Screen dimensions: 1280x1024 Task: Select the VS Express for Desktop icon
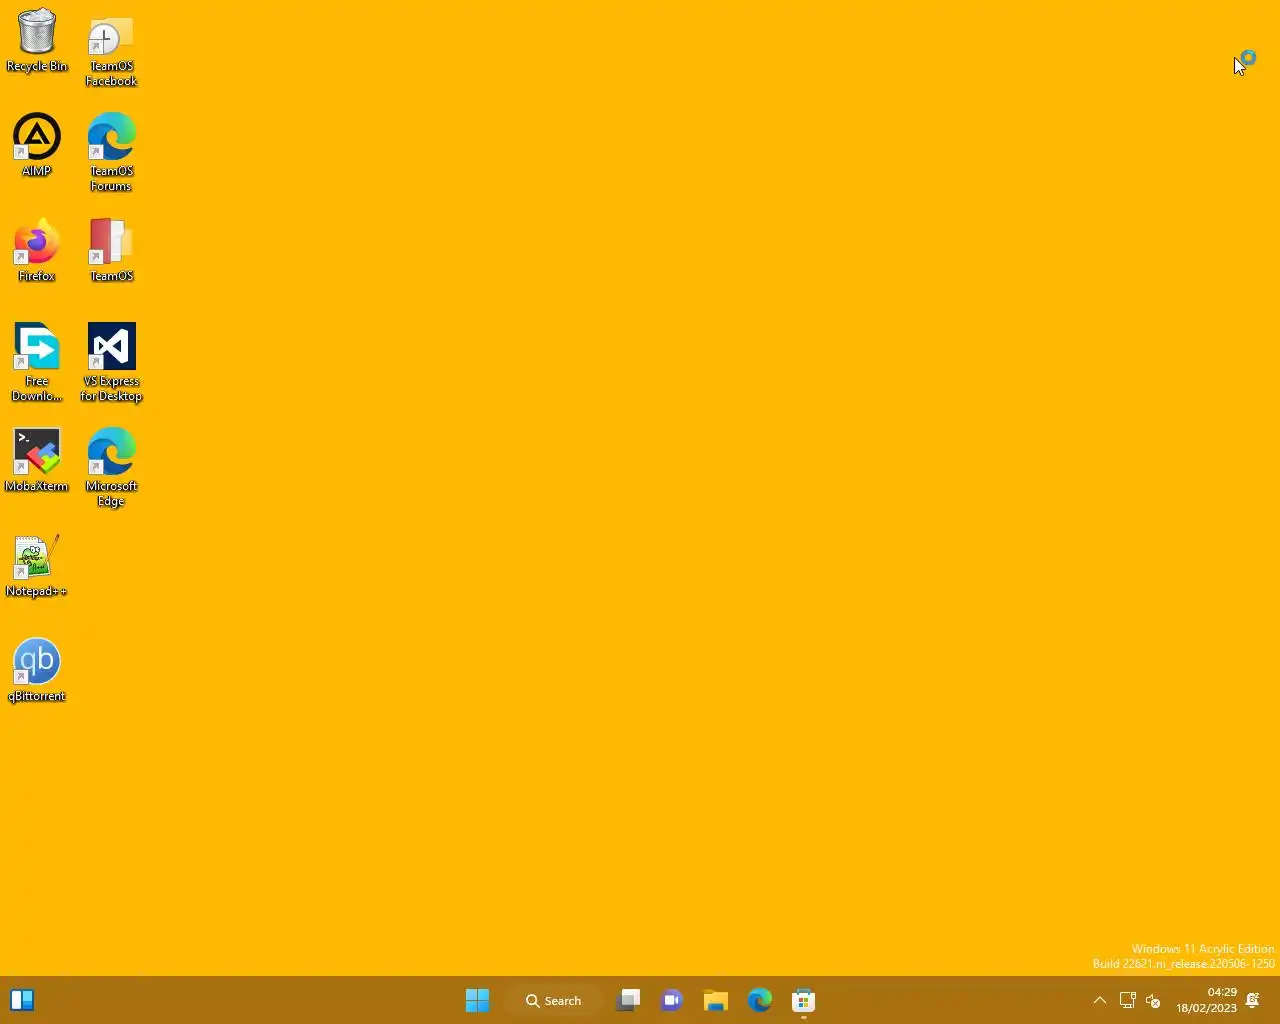(x=111, y=362)
